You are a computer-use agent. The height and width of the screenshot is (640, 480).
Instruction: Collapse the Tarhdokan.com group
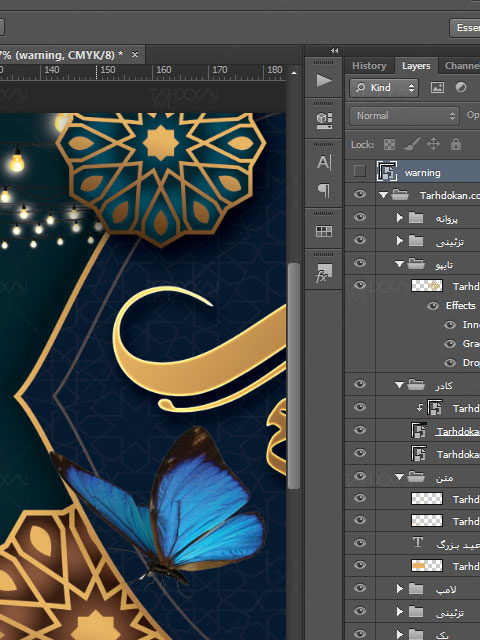click(383, 195)
